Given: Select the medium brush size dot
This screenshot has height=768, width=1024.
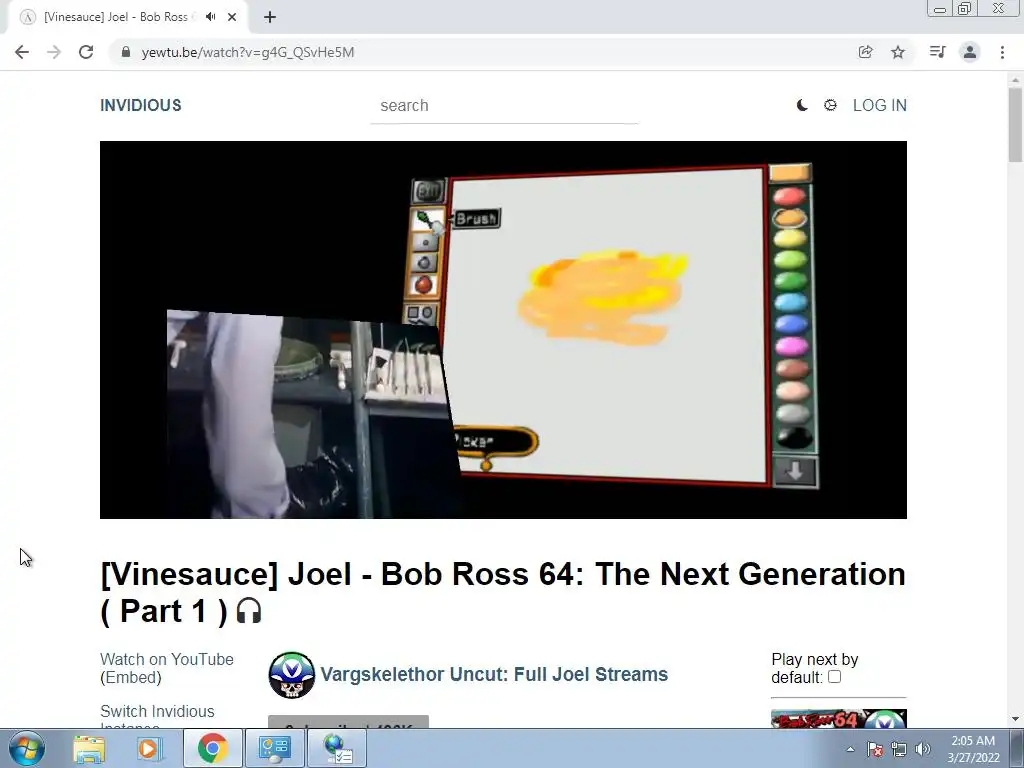Looking at the screenshot, I should (x=424, y=263).
